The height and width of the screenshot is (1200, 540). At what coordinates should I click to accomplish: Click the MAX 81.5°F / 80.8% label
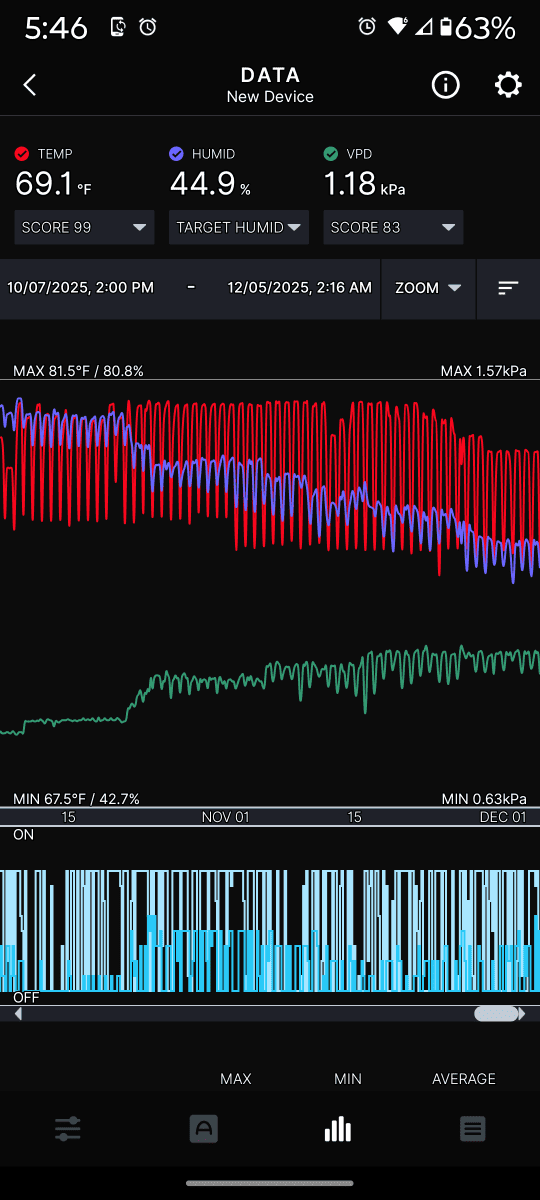[78, 371]
